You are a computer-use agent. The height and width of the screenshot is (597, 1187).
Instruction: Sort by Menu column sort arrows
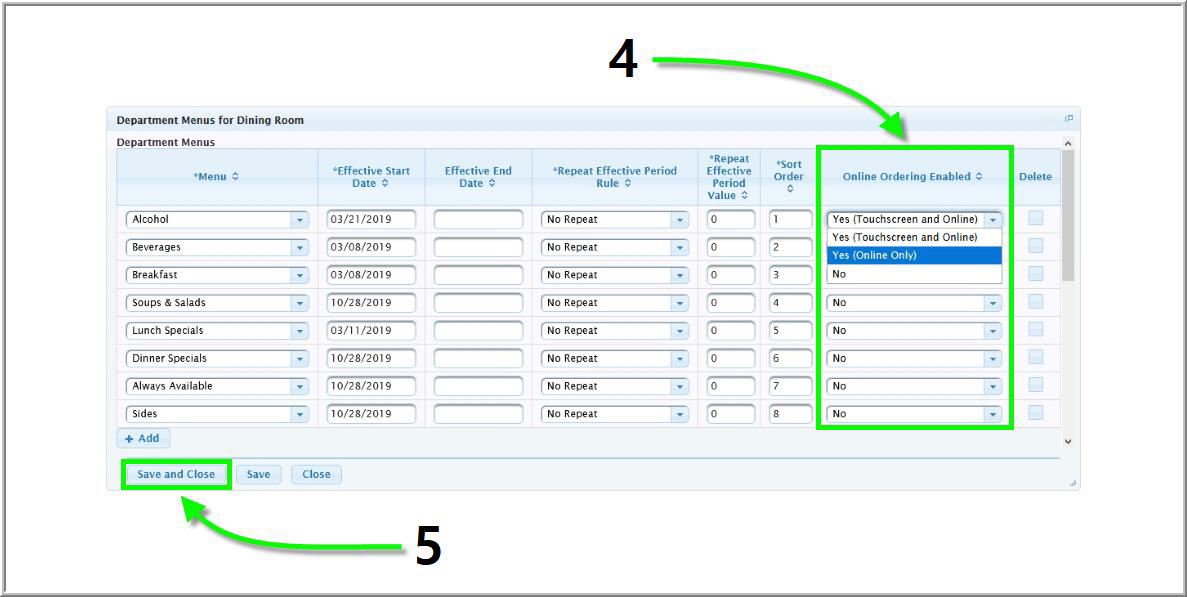click(235, 177)
